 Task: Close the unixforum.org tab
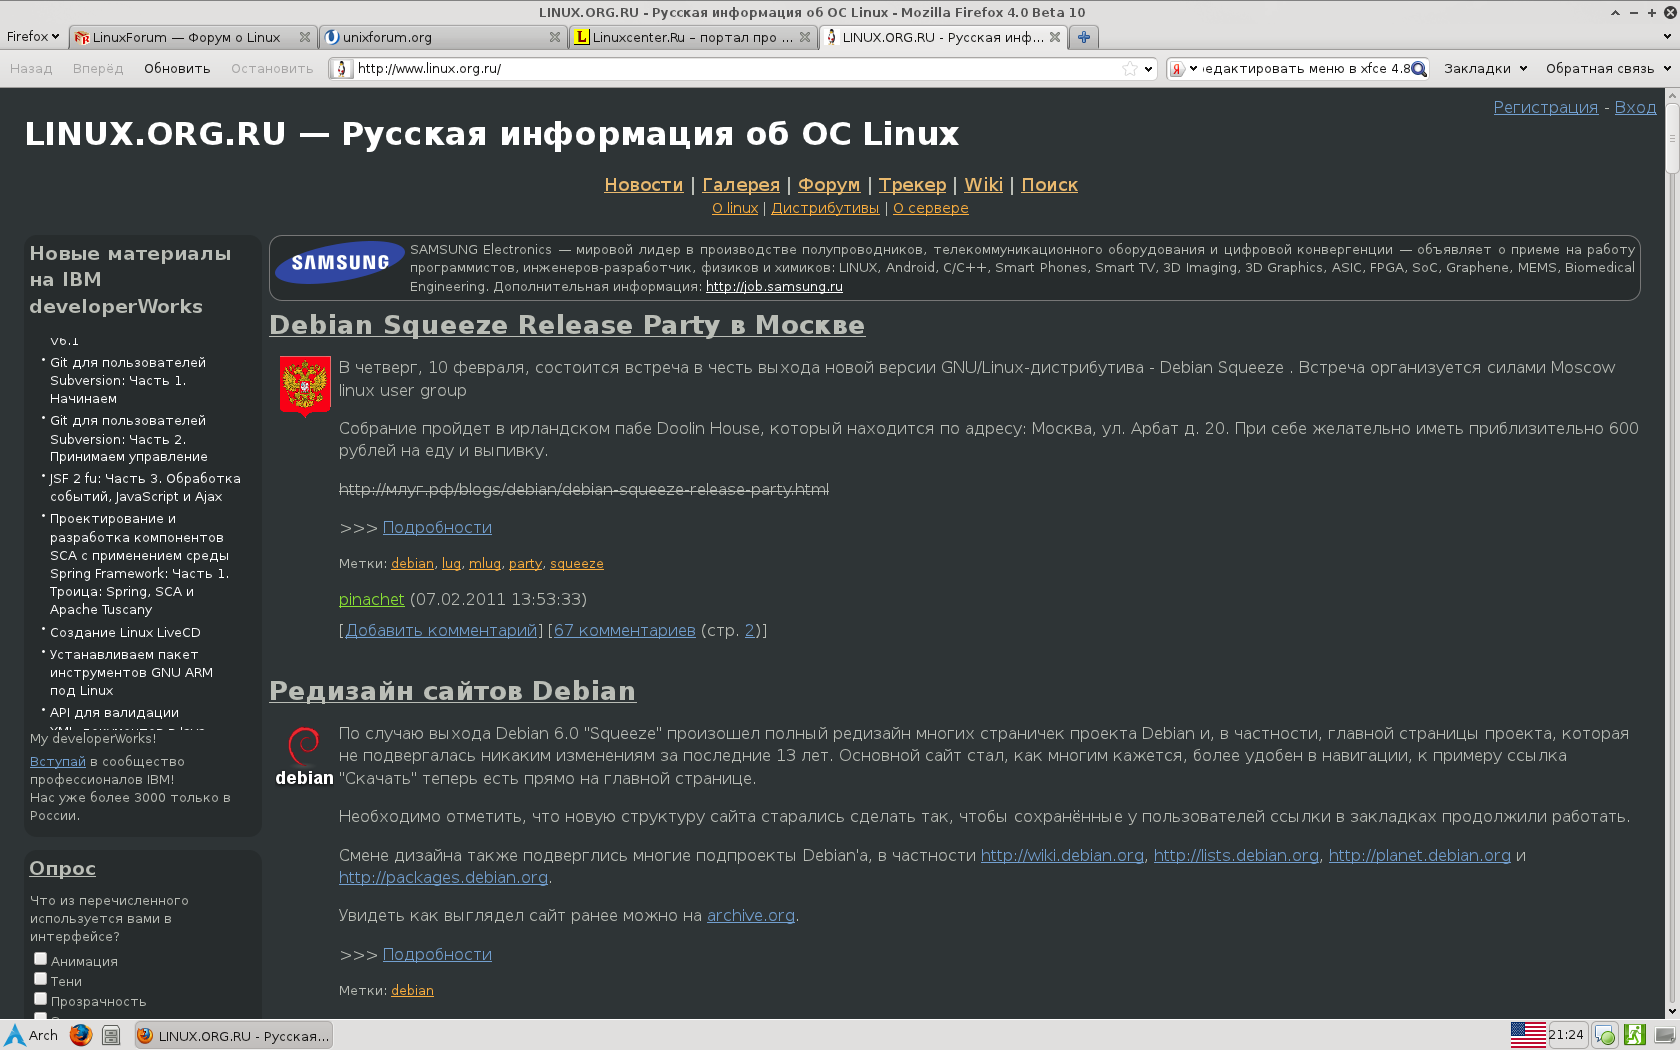pos(555,37)
